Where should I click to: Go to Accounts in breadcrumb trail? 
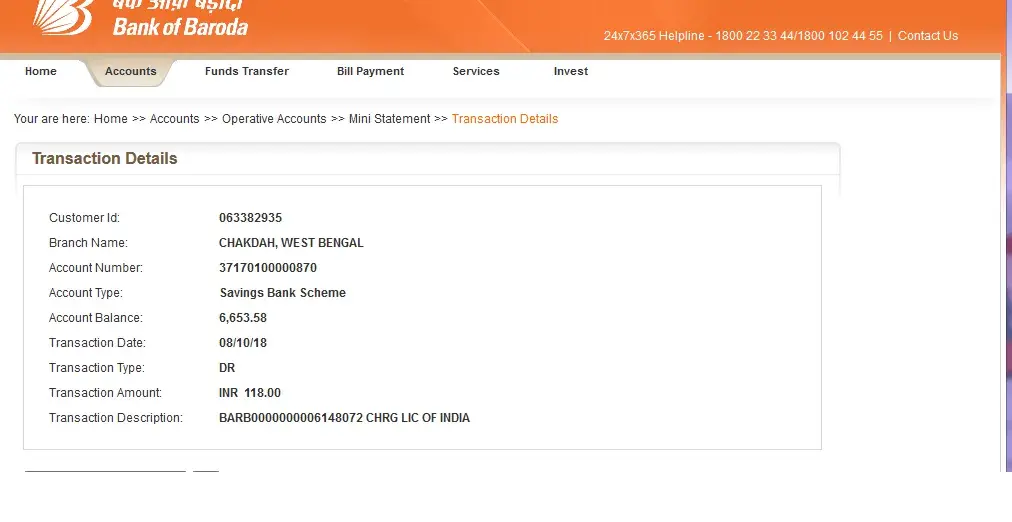[174, 119]
